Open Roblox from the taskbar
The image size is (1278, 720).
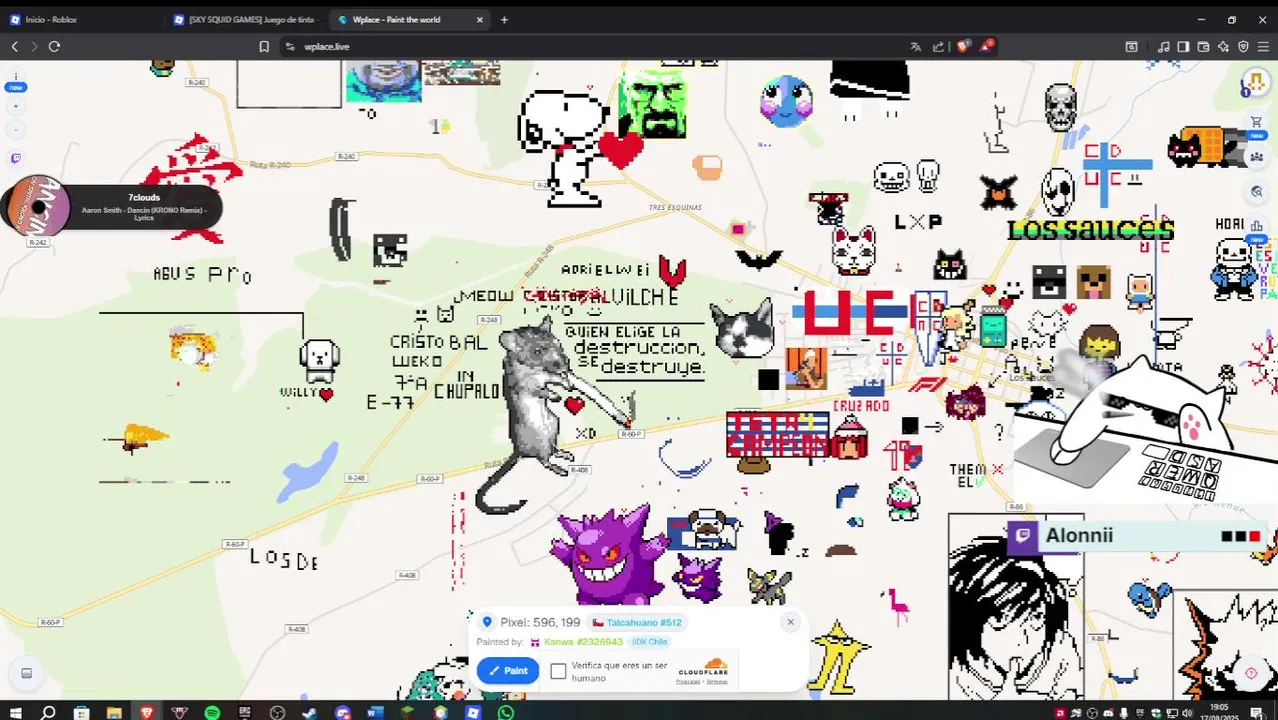[x=472, y=712]
